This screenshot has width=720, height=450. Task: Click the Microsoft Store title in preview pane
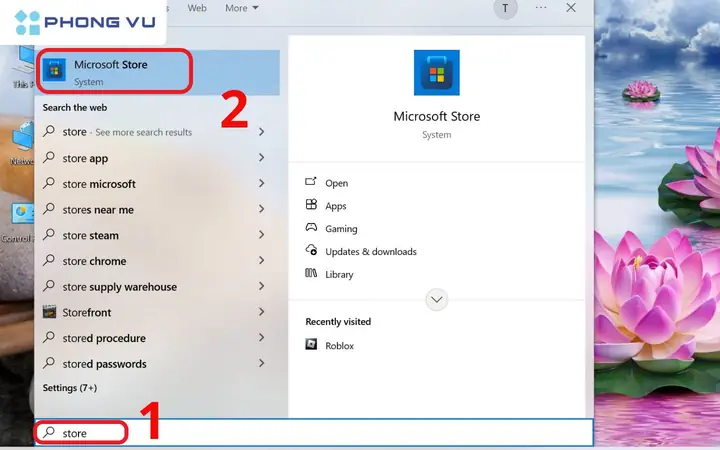click(x=437, y=116)
